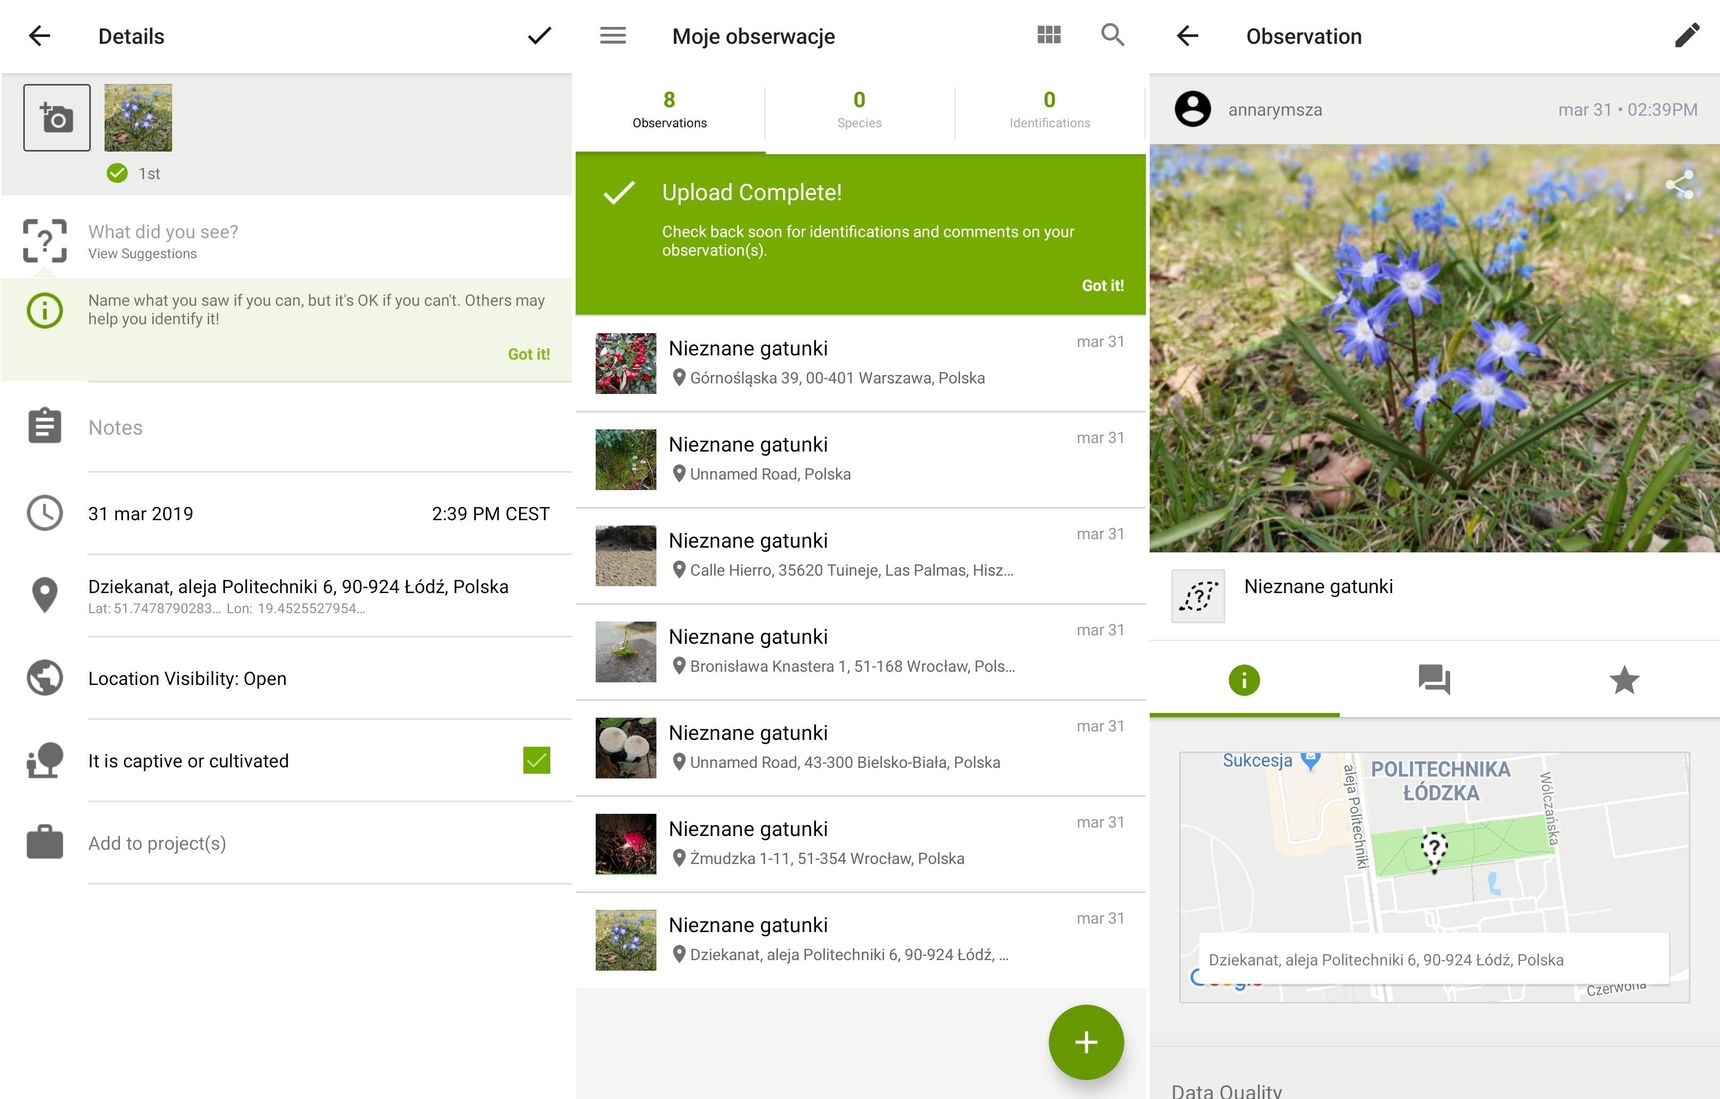1720x1099 pixels.
Task: Open search in Moje obserwacje
Action: point(1112,35)
